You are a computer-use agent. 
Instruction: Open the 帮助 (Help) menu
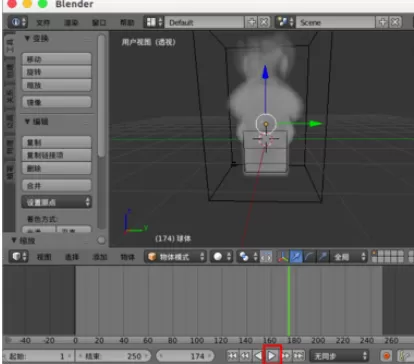[127, 23]
